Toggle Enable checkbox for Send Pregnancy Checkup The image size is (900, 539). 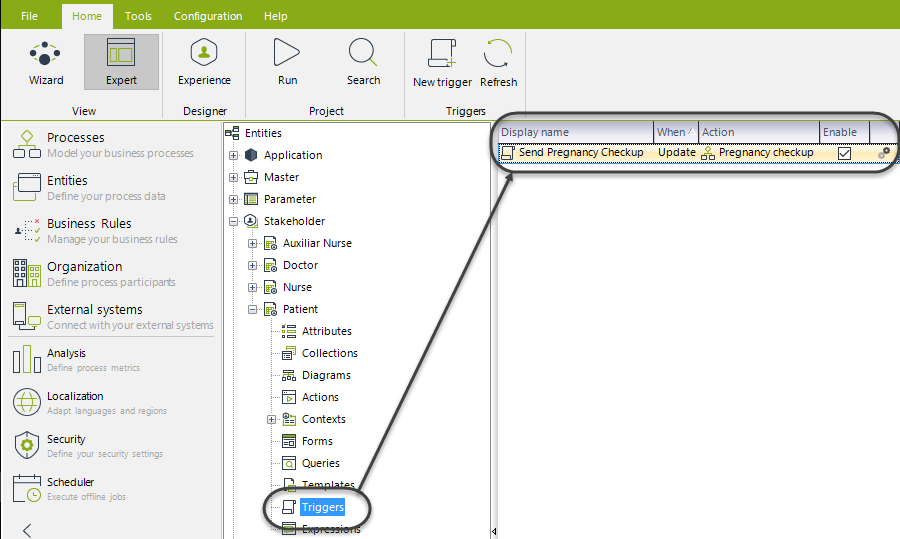[x=844, y=153]
